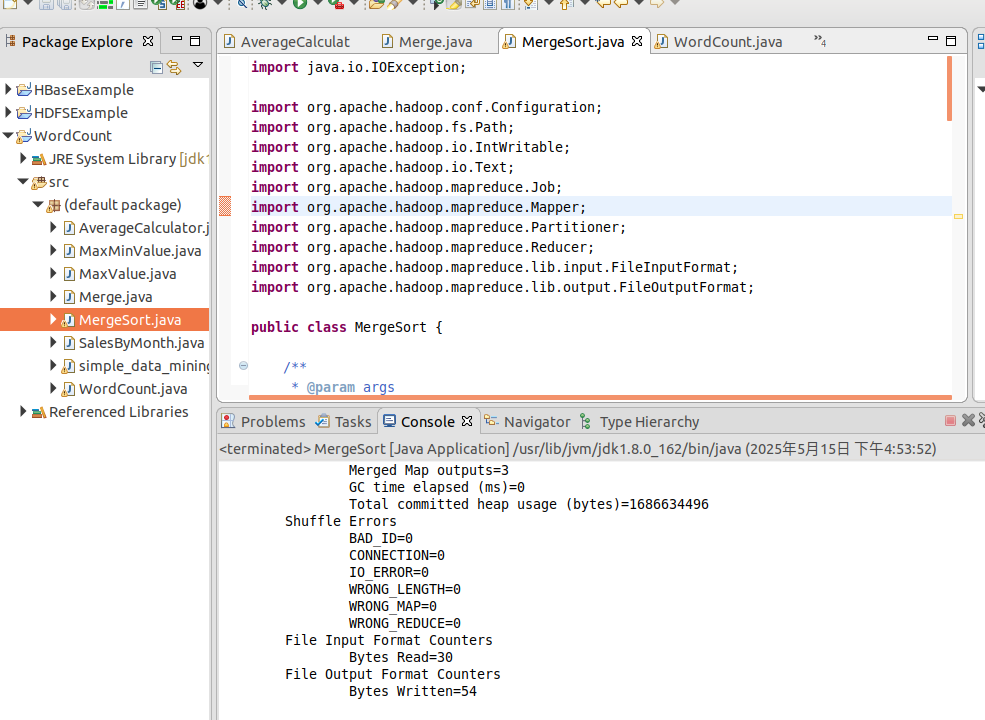The image size is (985, 720).
Task: Click the red Terminate button in Console
Action: tap(950, 421)
